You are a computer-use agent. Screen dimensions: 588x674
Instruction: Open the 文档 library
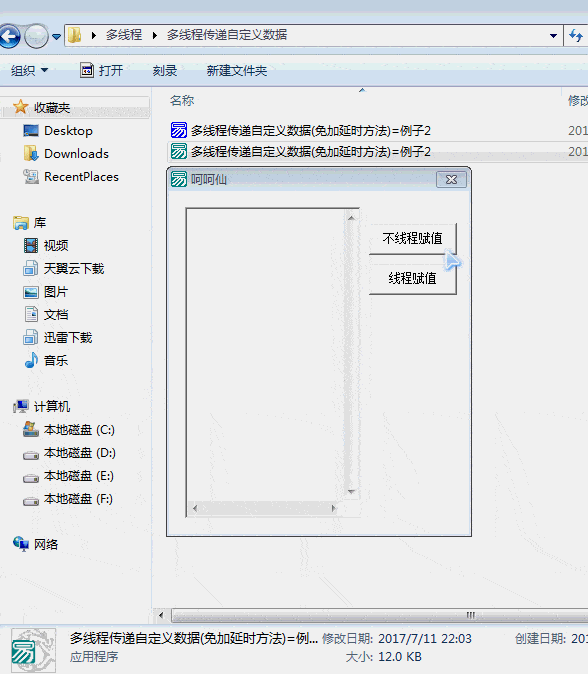(46, 315)
